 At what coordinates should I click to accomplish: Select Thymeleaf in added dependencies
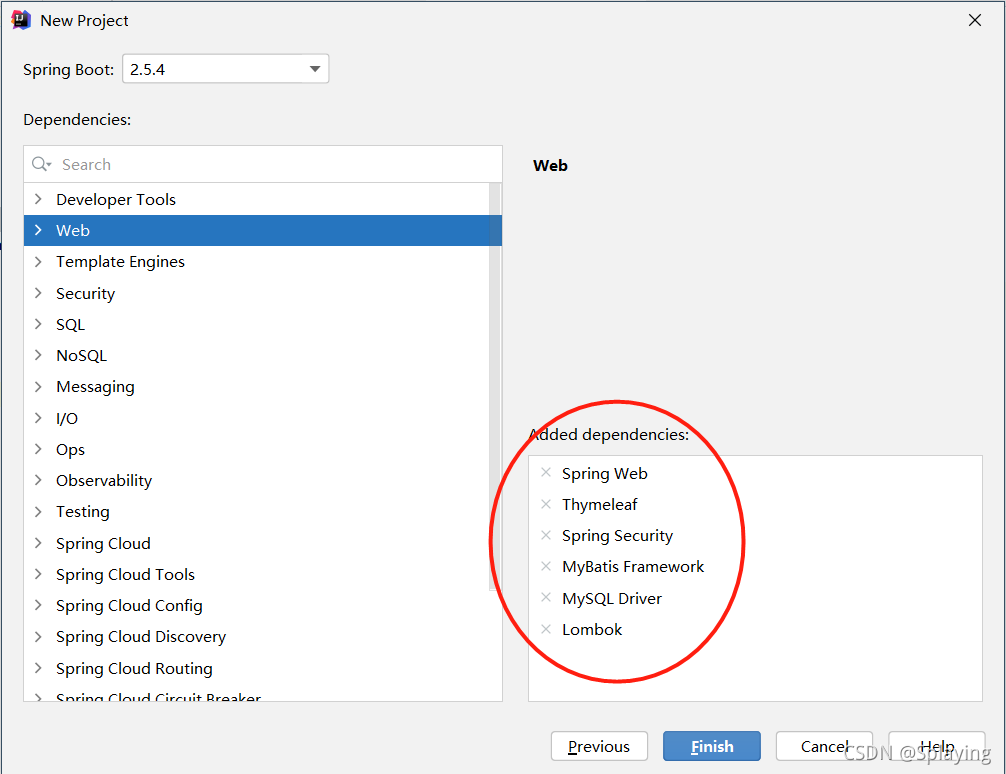(x=600, y=504)
